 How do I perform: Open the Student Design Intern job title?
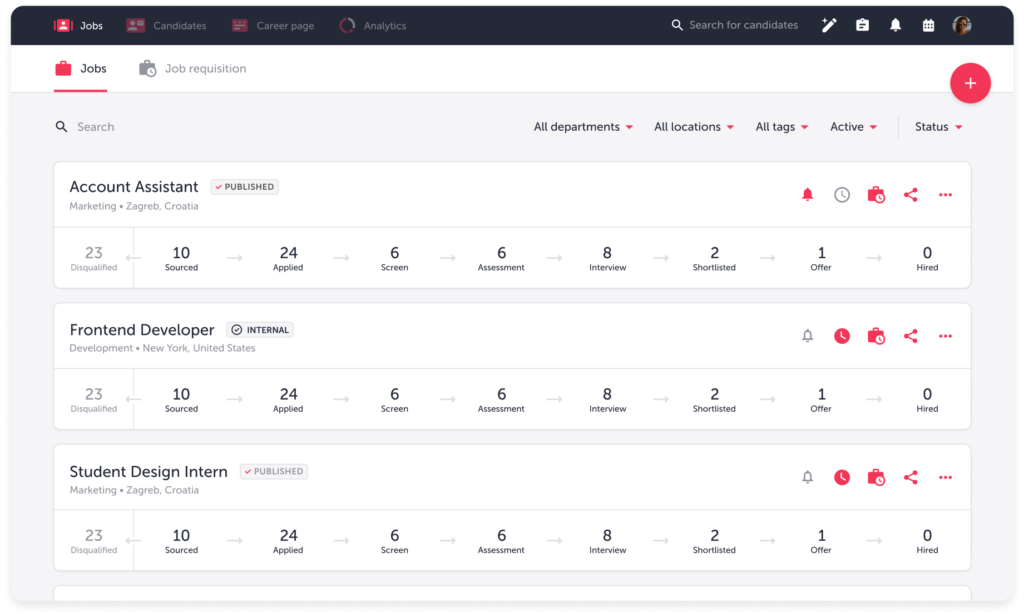click(x=148, y=471)
